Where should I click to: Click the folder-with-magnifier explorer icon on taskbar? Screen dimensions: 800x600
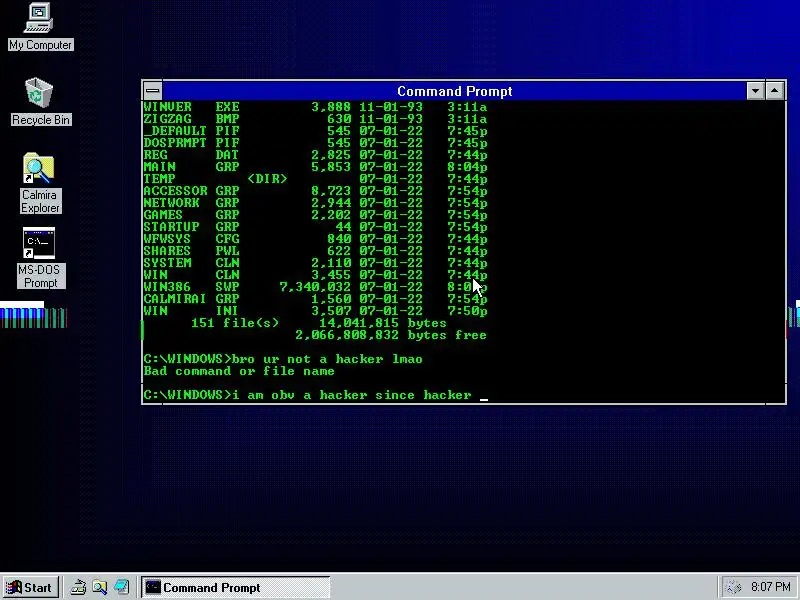[100, 587]
